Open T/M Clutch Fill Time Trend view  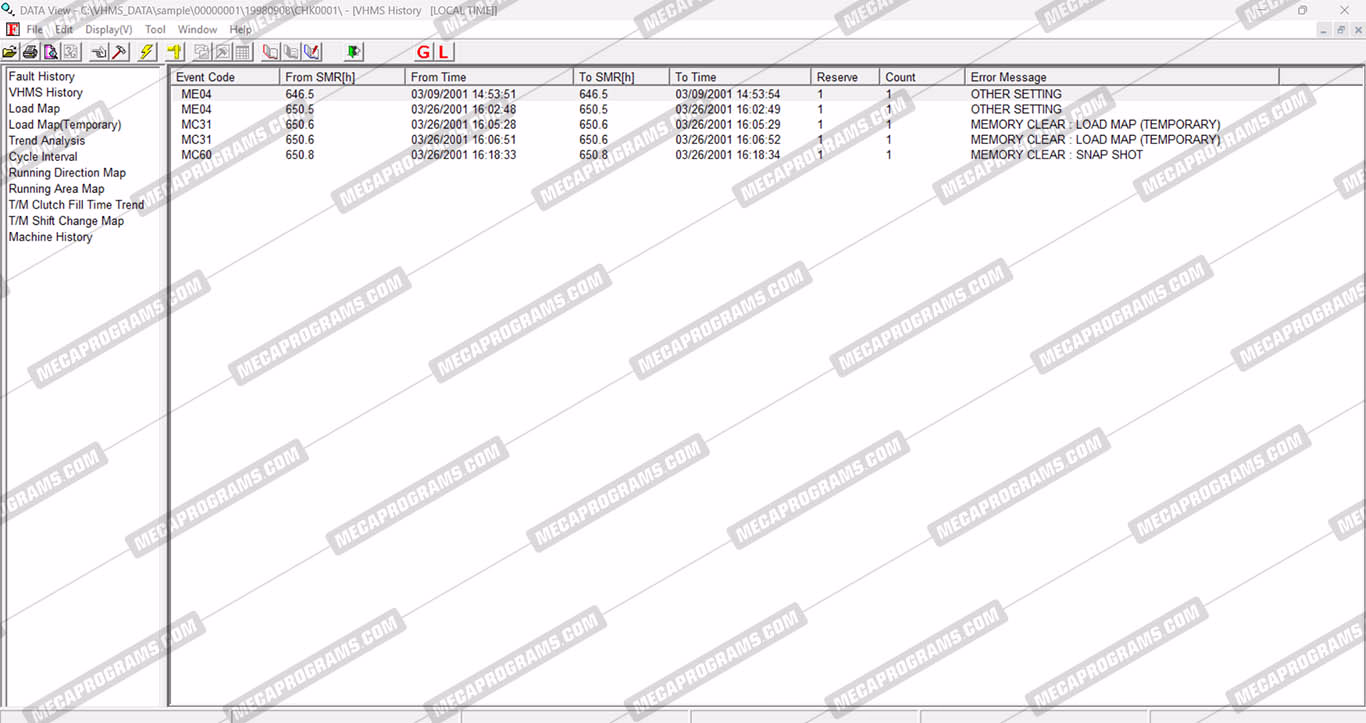coord(76,205)
